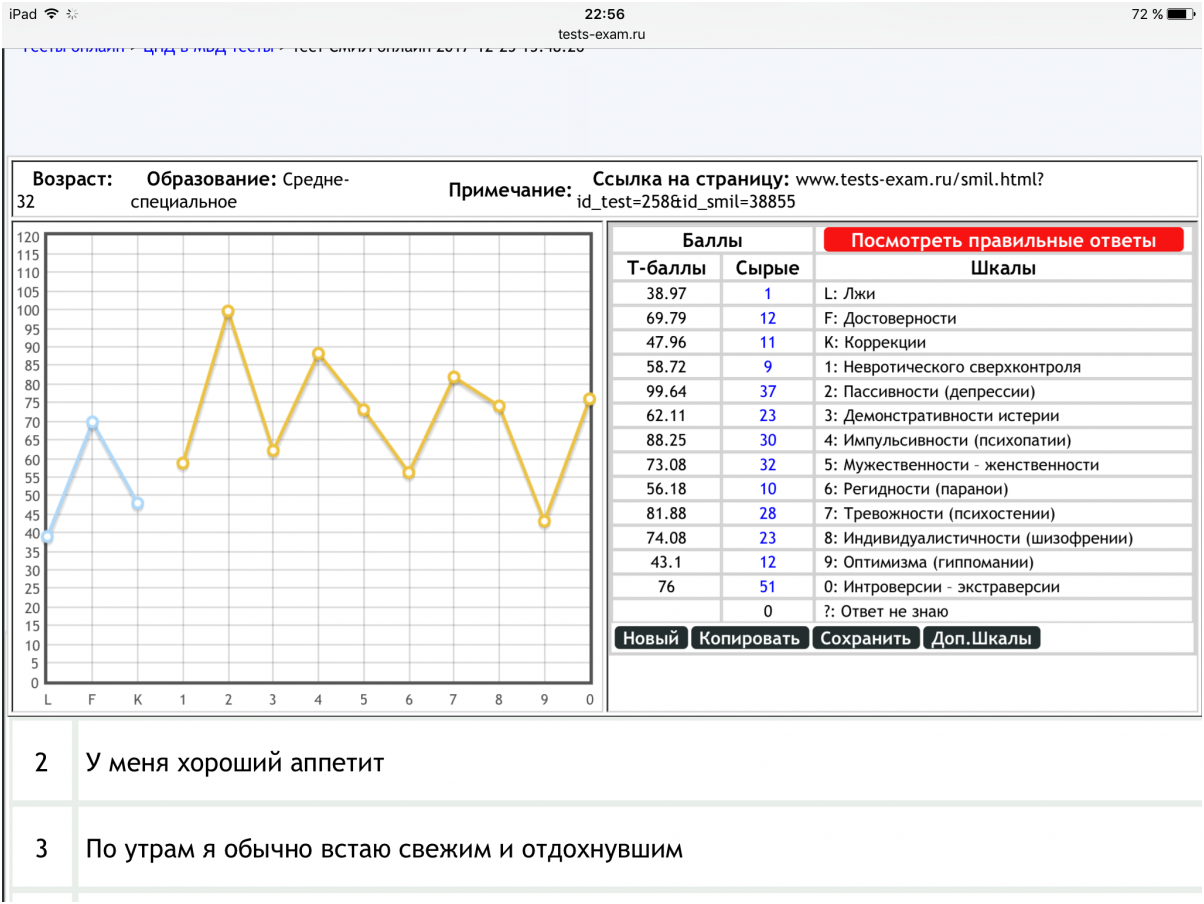Click the red 'Посмотреть правильные ответы' button
Screen dimensions: 1204x904
(1003, 240)
